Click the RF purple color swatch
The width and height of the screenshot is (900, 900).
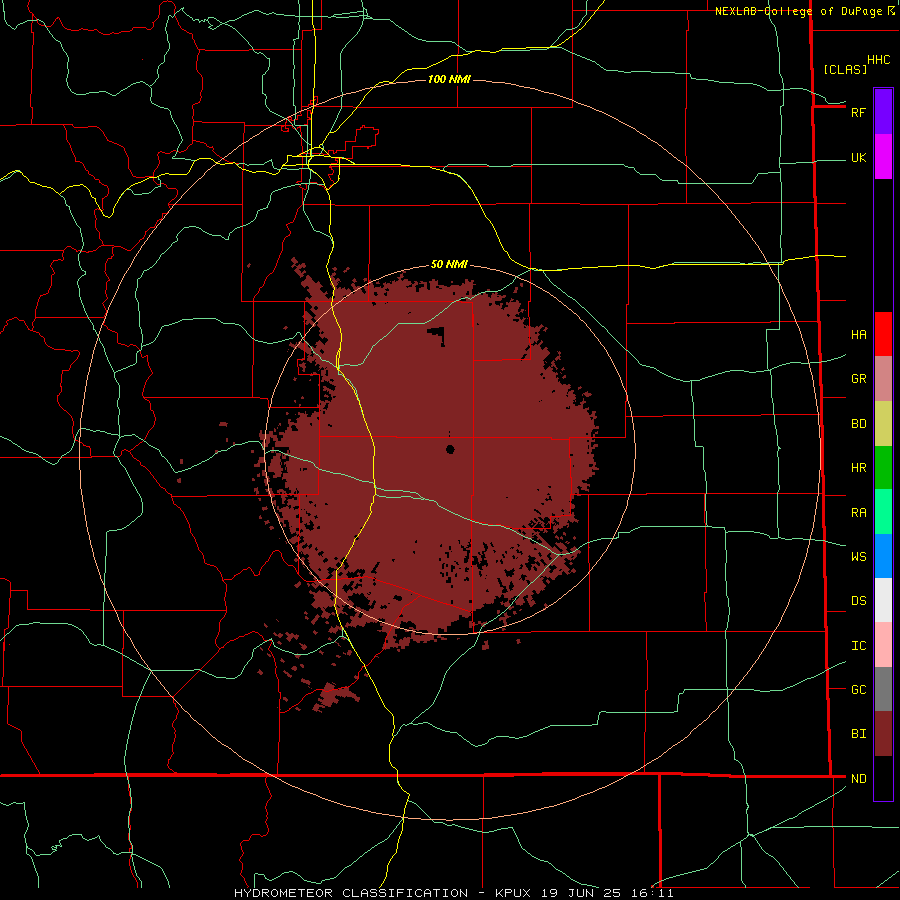[x=883, y=112]
